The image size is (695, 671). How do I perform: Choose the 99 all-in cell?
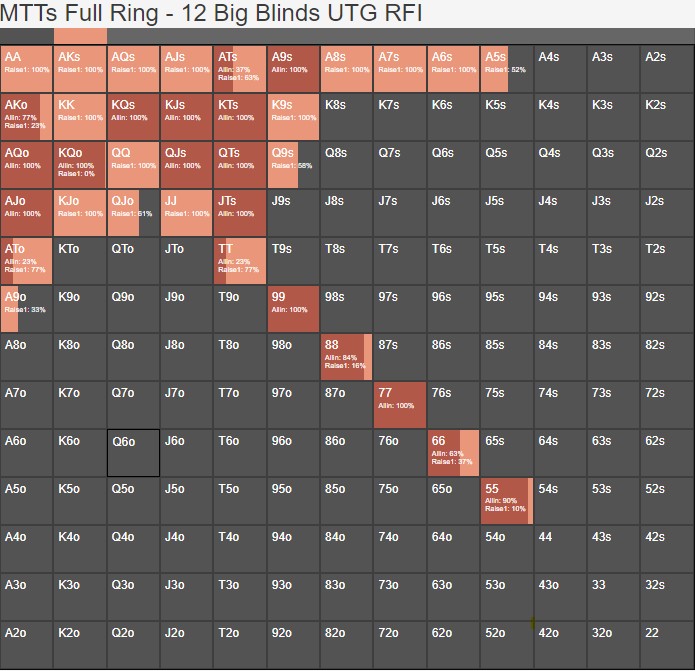(293, 309)
